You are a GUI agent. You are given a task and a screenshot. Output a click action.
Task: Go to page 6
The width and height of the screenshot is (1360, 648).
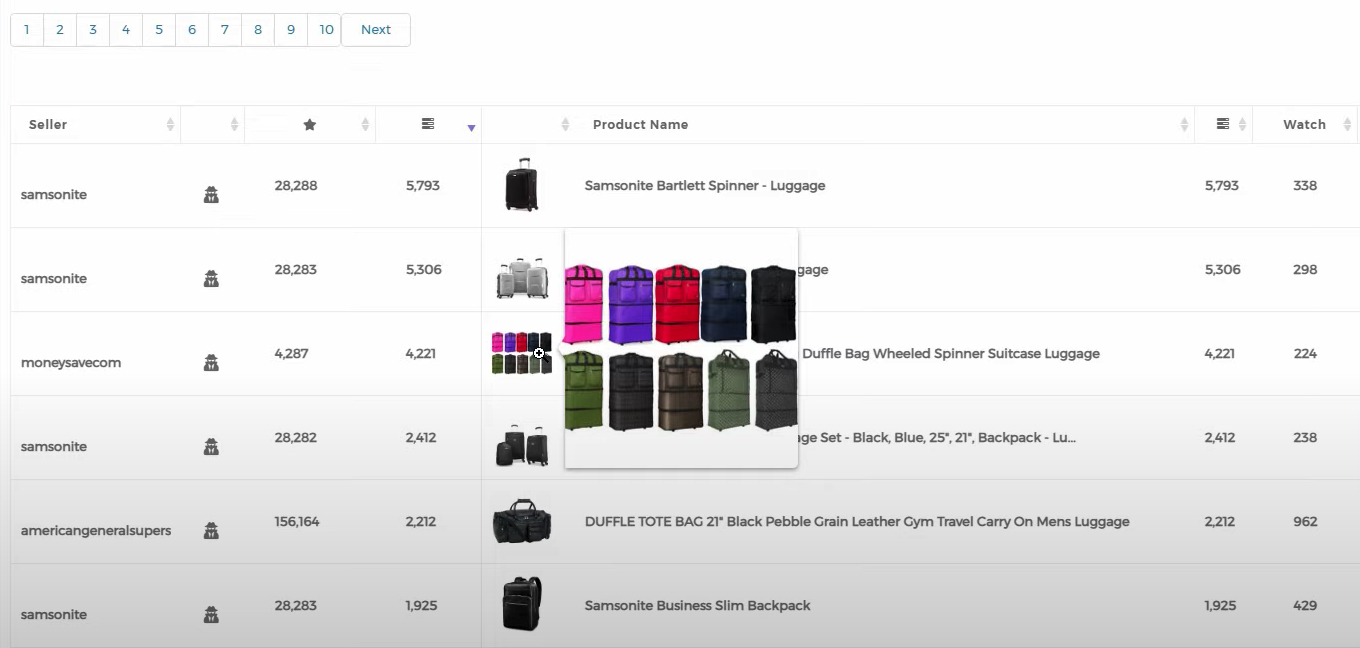(x=192, y=30)
